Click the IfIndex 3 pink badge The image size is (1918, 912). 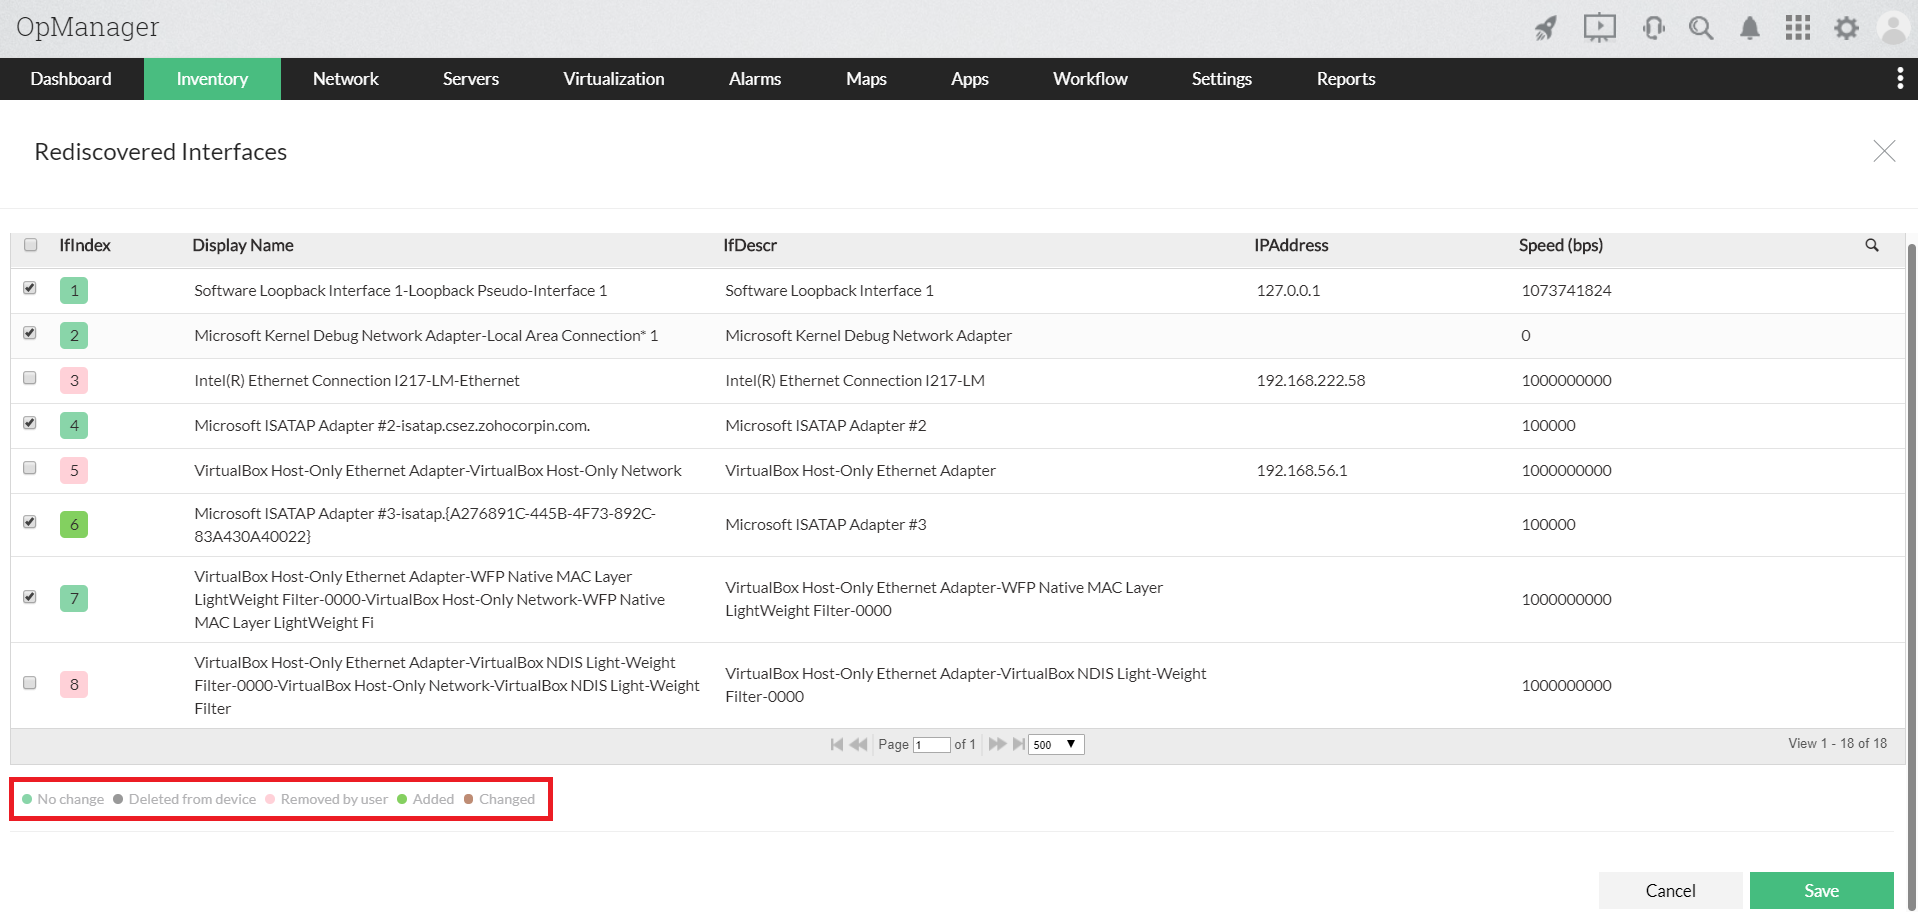click(x=74, y=381)
